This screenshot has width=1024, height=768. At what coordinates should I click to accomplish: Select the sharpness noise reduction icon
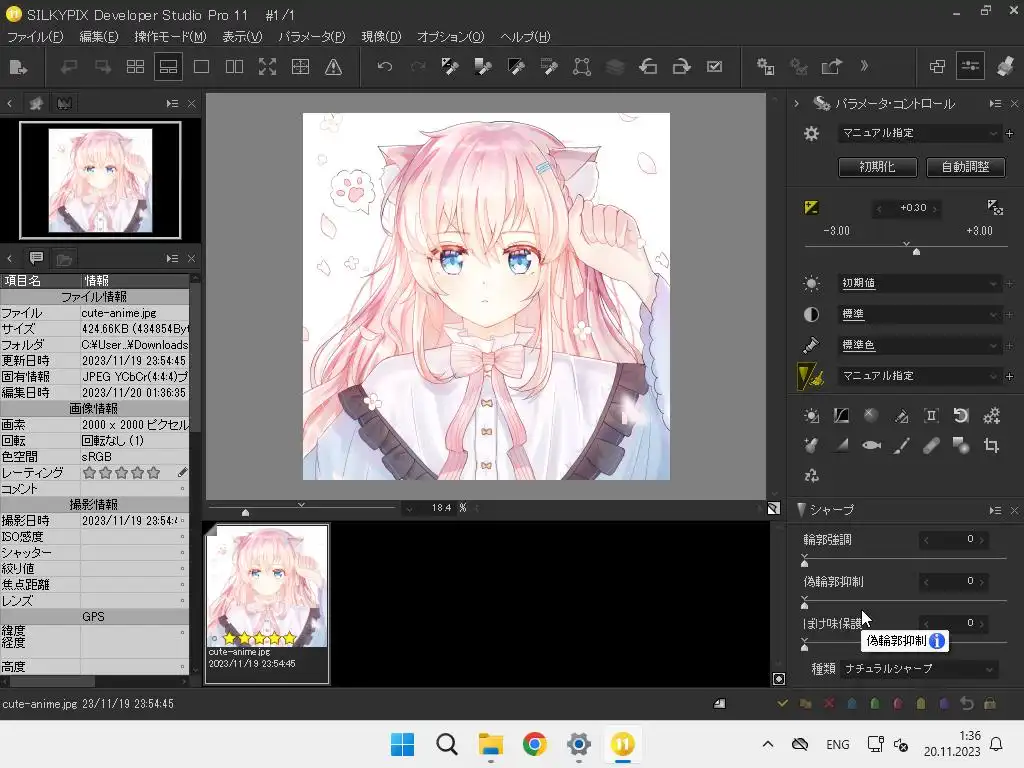pos(810,376)
